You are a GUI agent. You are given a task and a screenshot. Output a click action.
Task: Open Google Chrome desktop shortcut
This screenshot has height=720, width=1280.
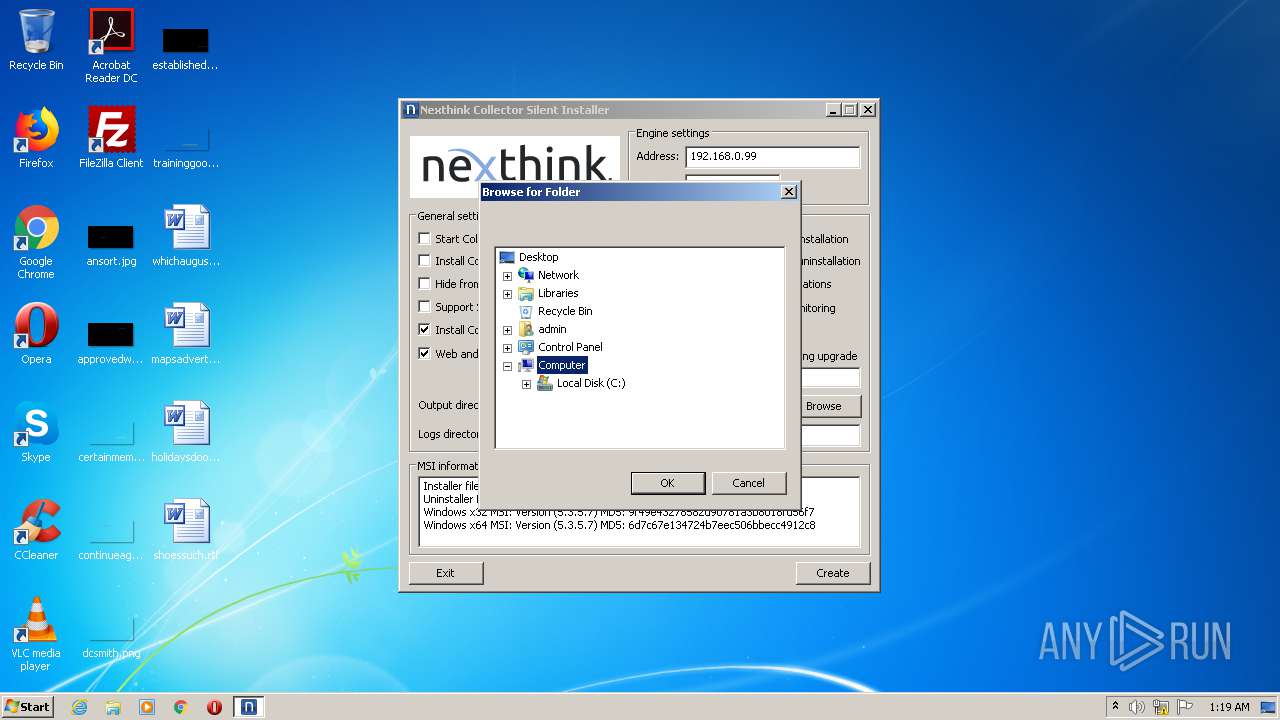[36, 242]
